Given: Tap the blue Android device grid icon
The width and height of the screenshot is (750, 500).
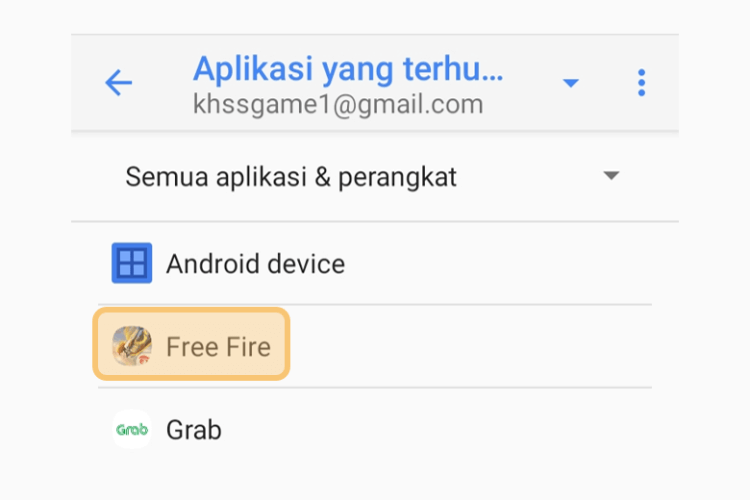Looking at the screenshot, I should [x=132, y=263].
